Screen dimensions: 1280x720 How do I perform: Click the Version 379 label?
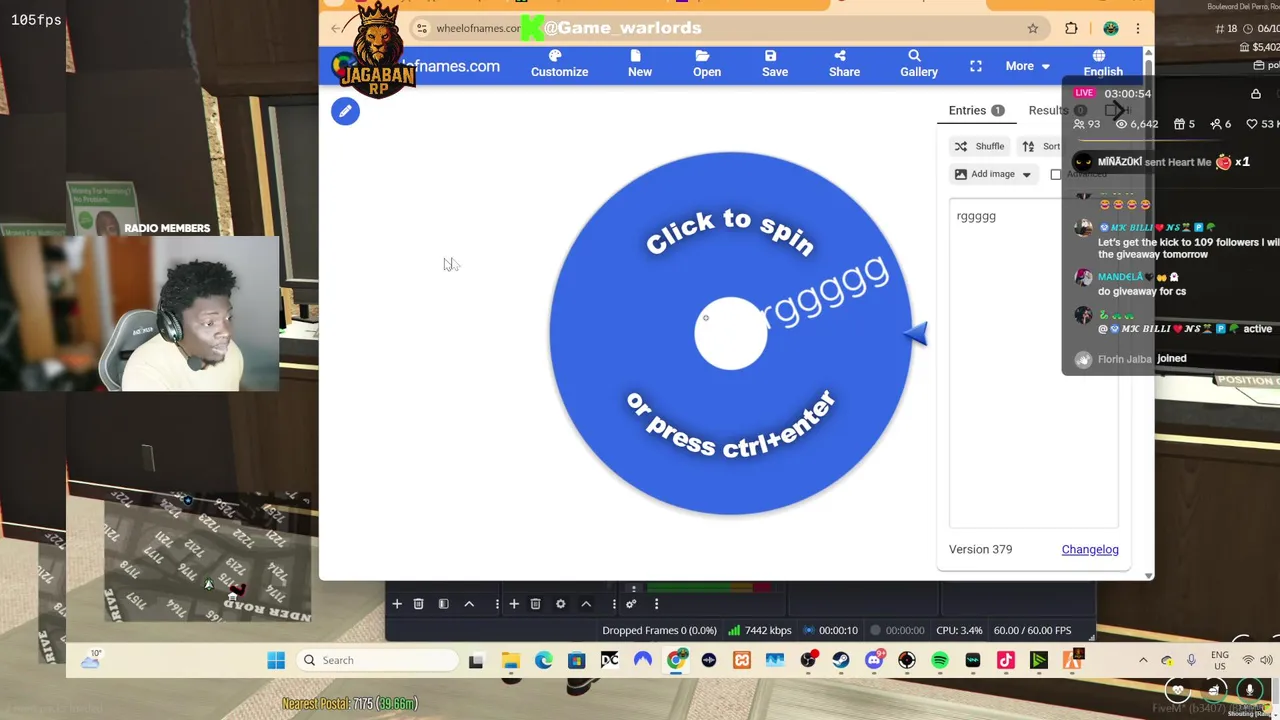980,549
